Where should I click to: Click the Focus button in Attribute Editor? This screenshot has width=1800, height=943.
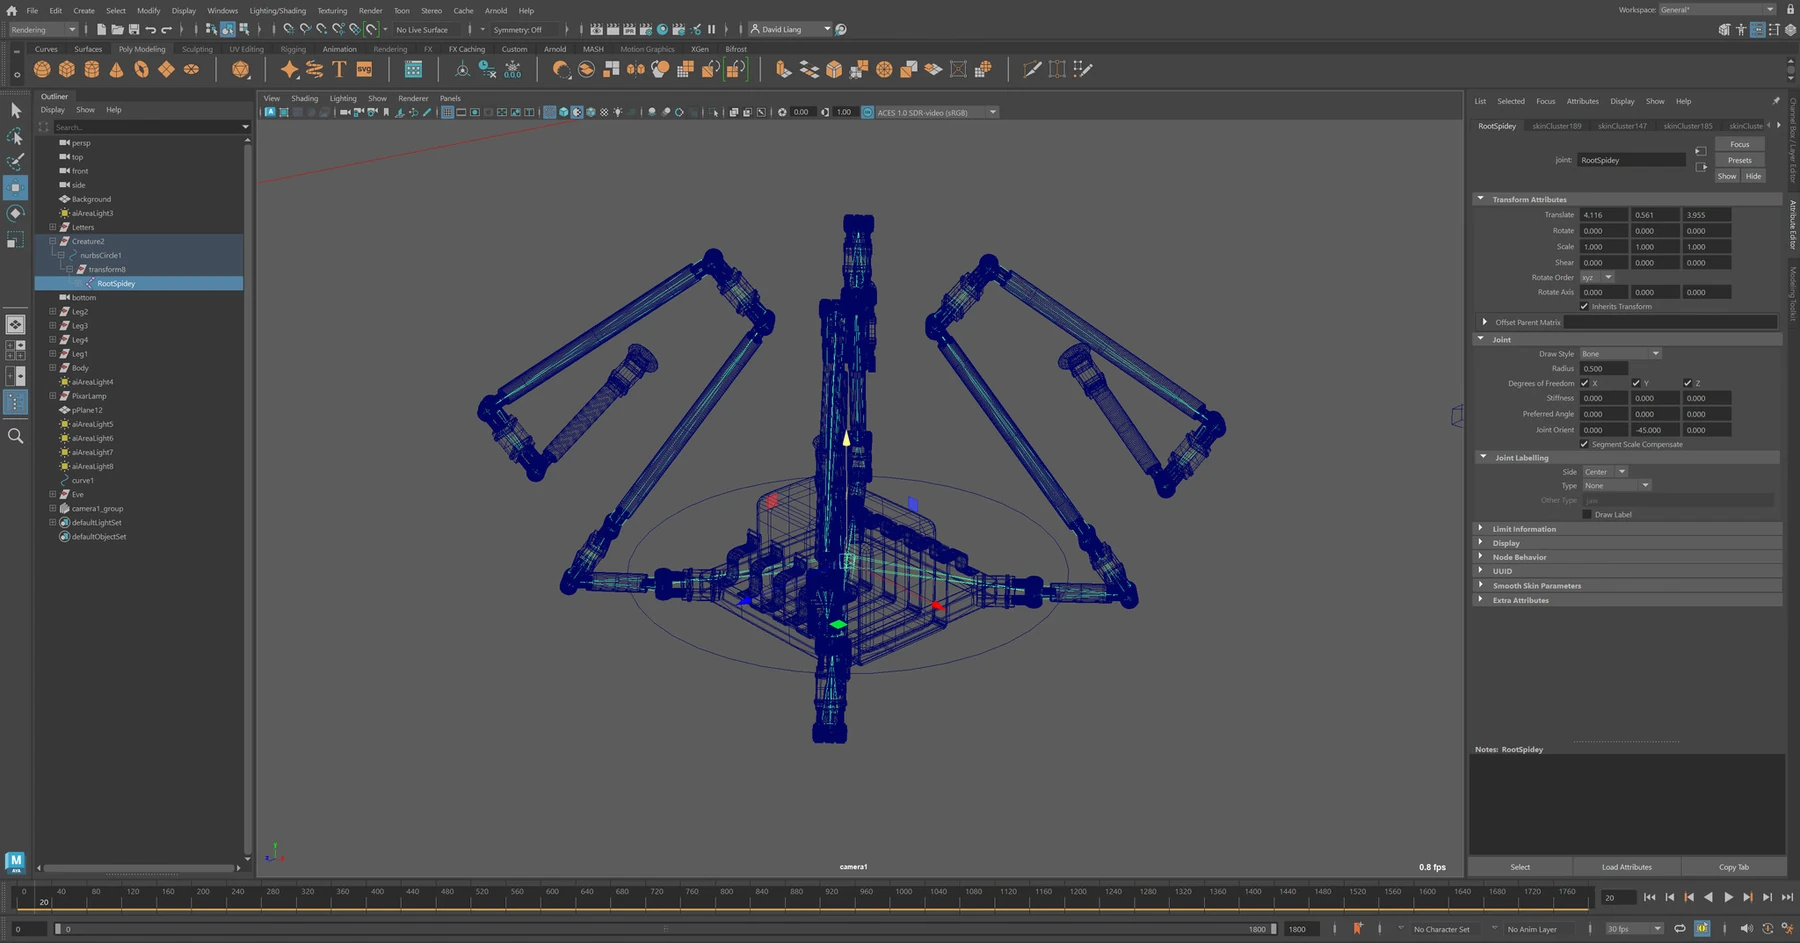(x=1739, y=144)
